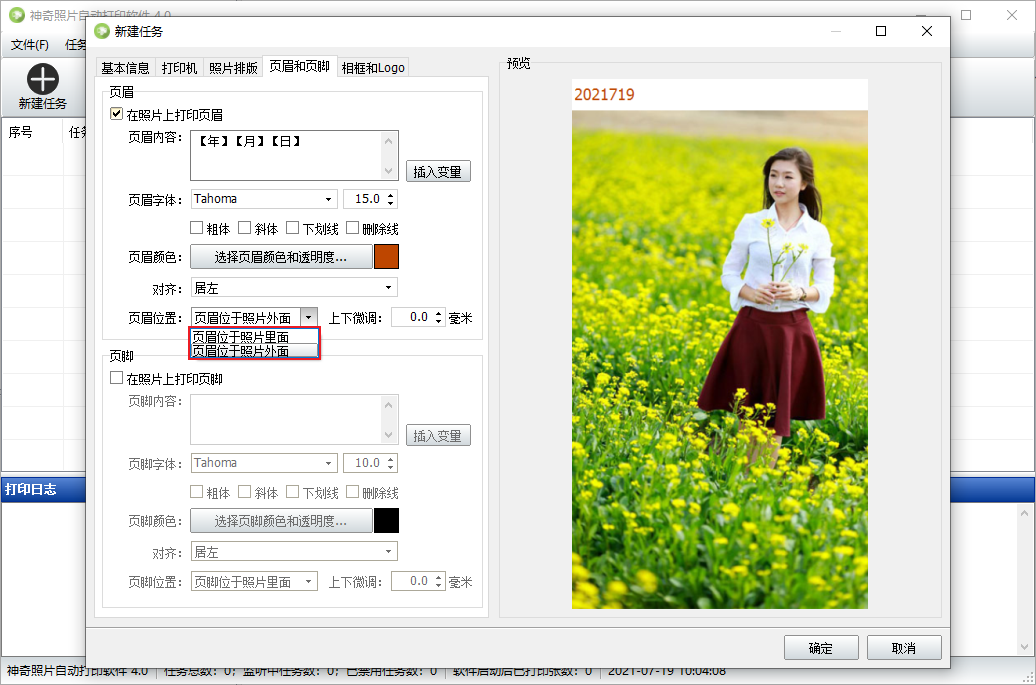Switch to 照片排版 tab
The width and height of the screenshot is (1036, 685).
(233, 68)
